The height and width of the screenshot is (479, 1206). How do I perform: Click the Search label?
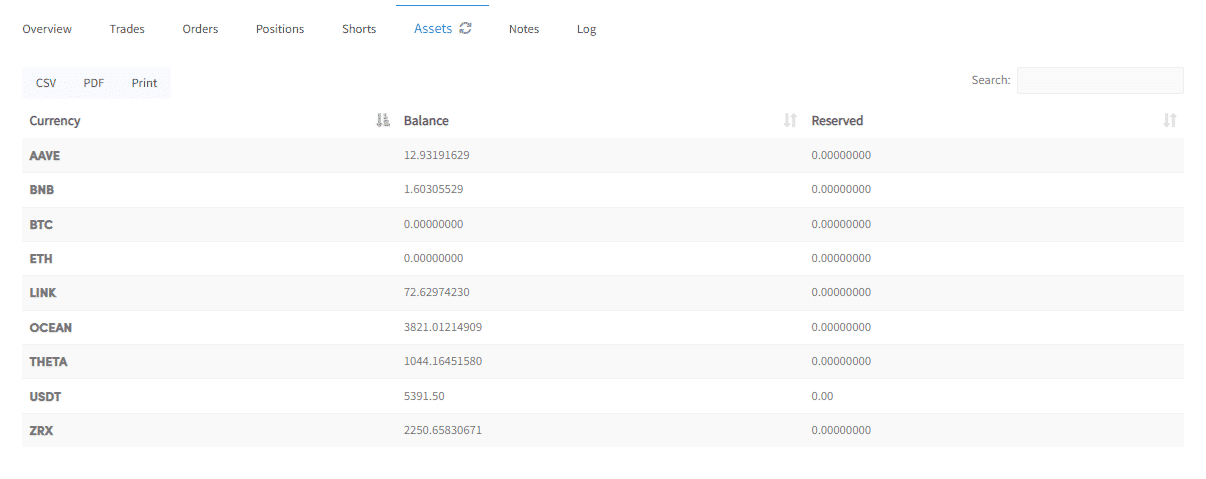pyautogui.click(x=991, y=80)
